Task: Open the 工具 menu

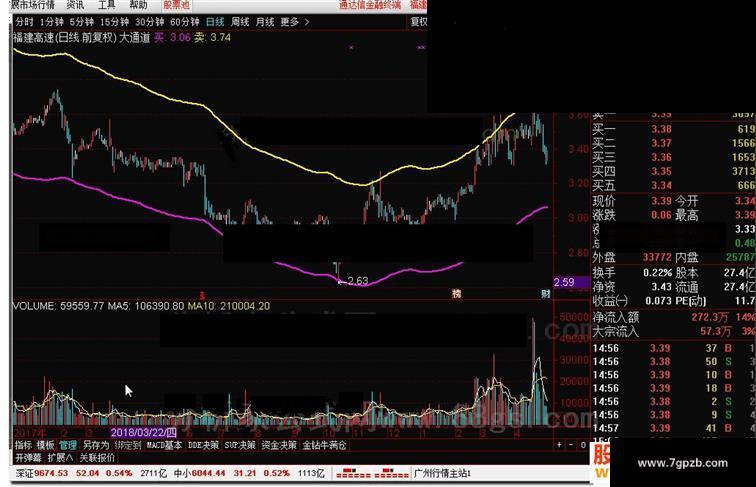Action: click(107, 5)
